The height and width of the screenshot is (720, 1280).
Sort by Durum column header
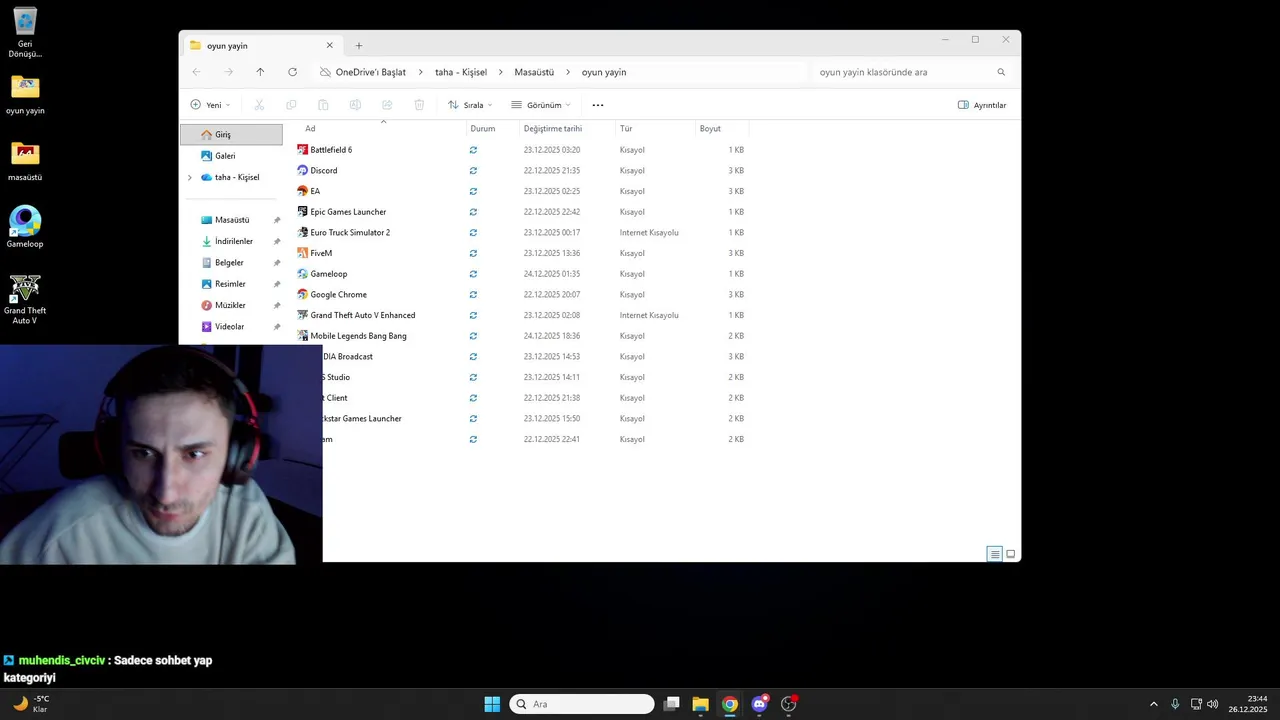click(x=492, y=128)
